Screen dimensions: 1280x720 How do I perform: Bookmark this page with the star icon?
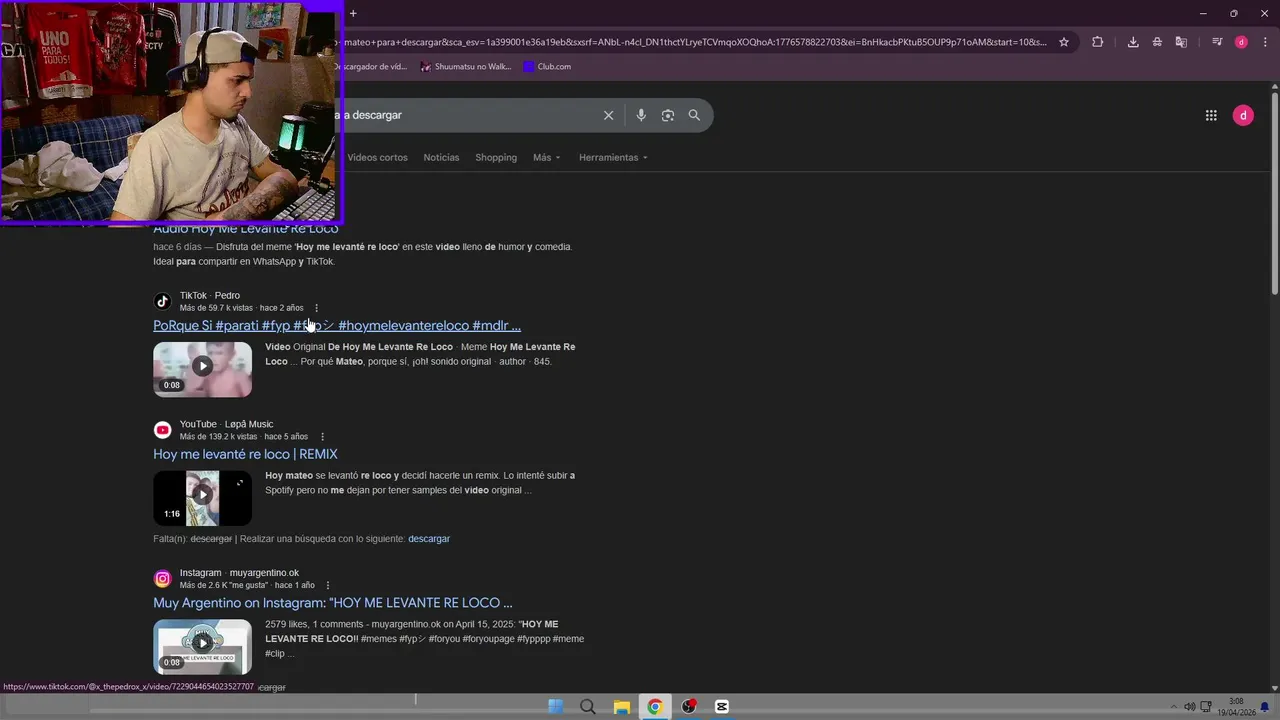[1064, 42]
